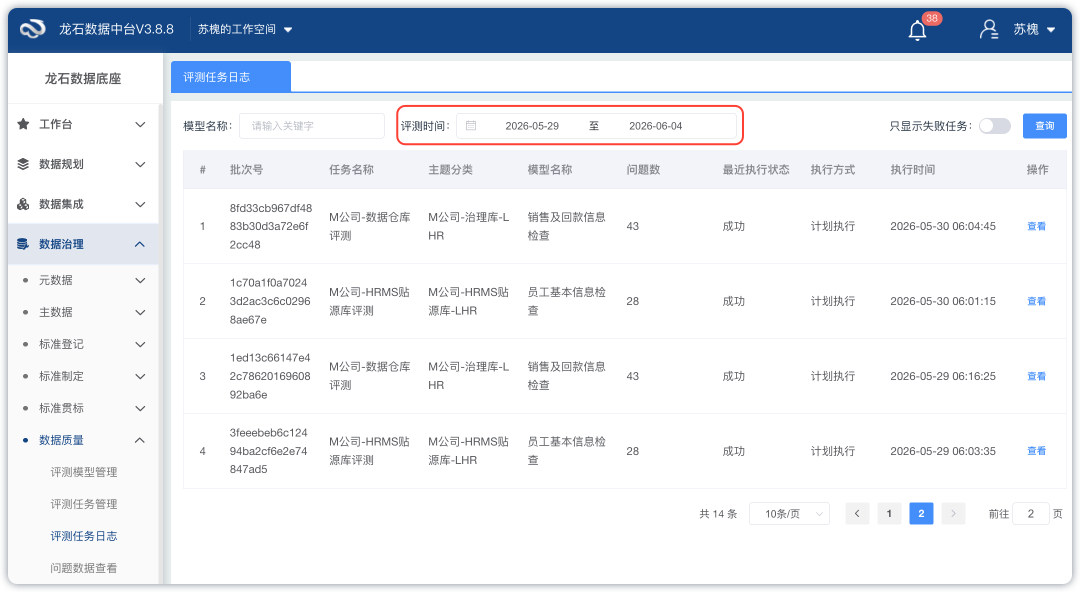Viewport: 1080px width, 592px height.
Task: Click the 问题数 column header
Action: point(643,170)
